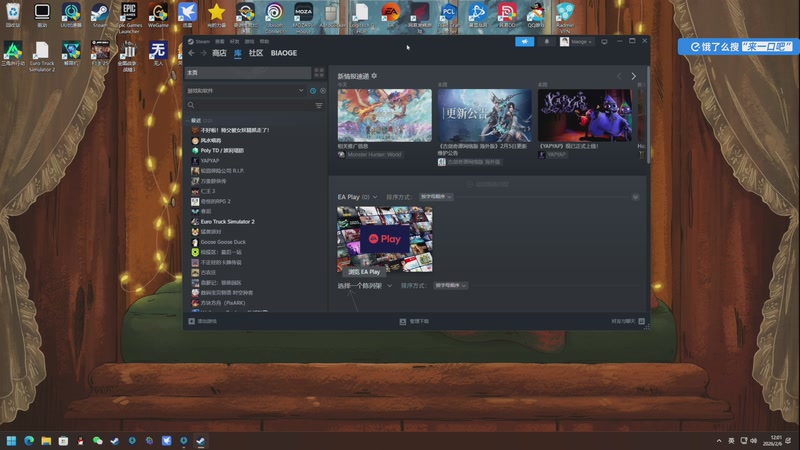800x450 pixels.
Task: Go forward with Steam's right arrow
Action: click(x=203, y=53)
